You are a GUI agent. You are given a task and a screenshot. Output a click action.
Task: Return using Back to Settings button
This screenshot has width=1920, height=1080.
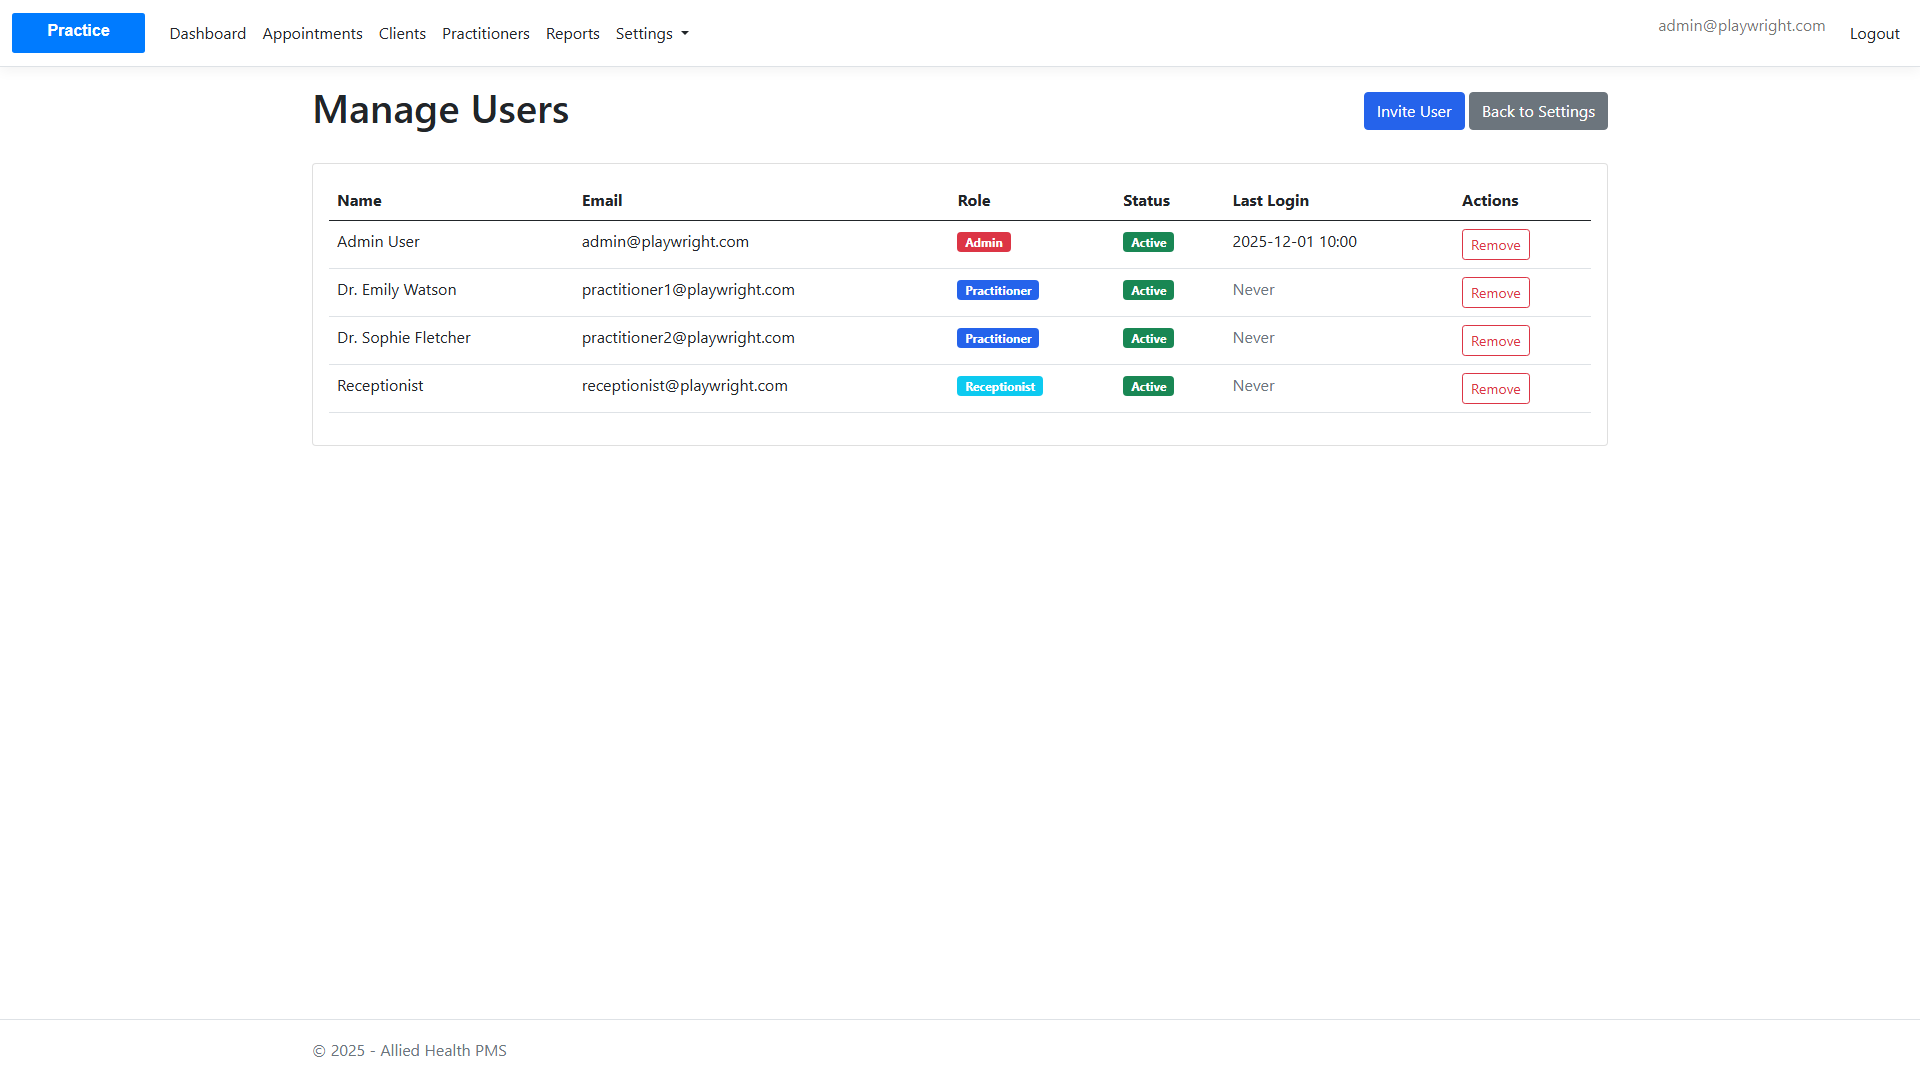[1538, 111]
